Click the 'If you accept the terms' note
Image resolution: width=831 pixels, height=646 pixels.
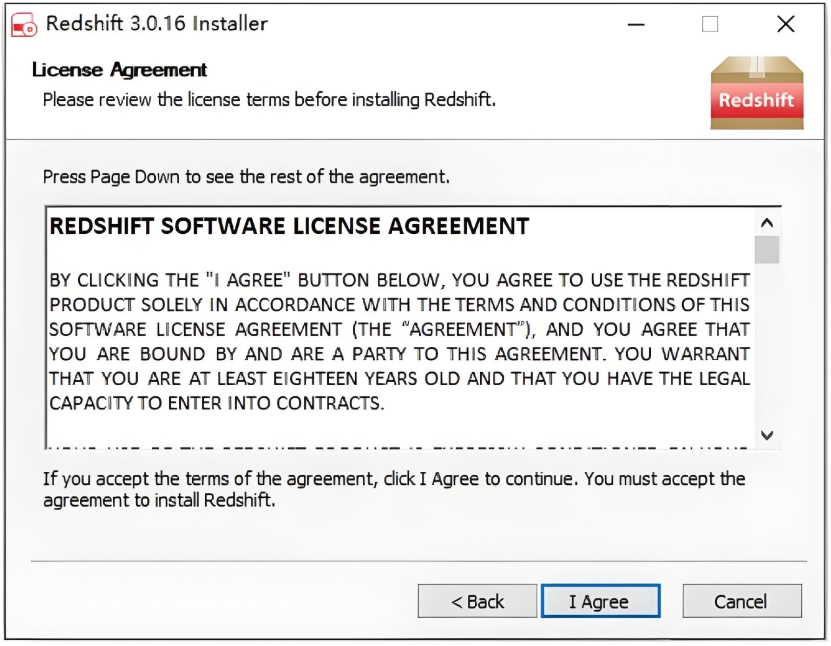pyautogui.click(x=394, y=489)
